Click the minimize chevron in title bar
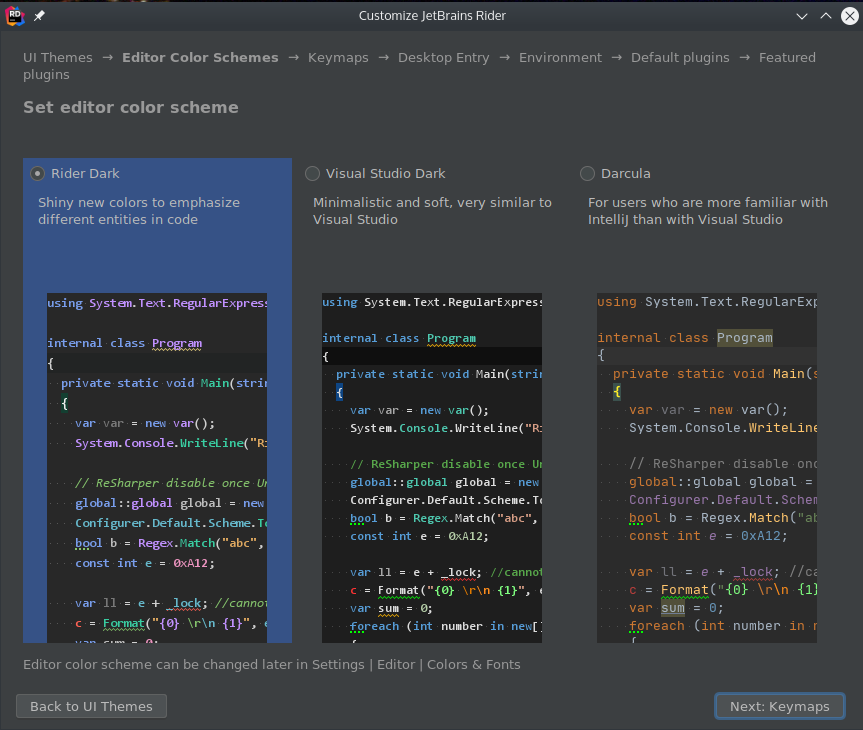 (802, 16)
